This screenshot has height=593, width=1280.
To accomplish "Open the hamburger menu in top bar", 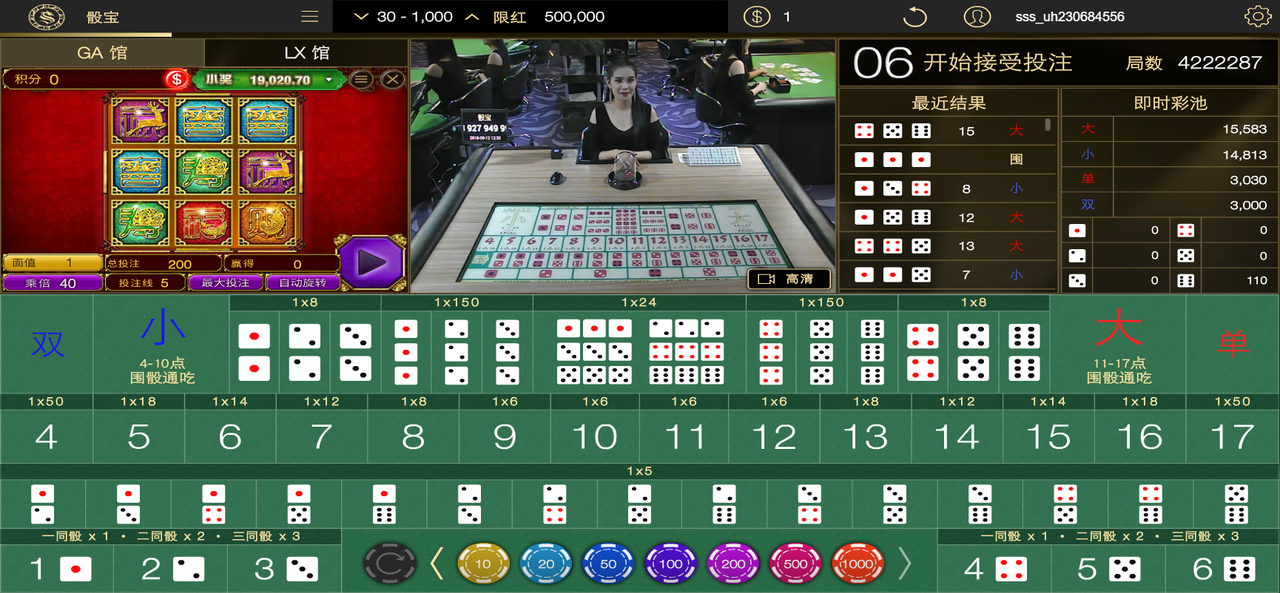I will (x=310, y=17).
